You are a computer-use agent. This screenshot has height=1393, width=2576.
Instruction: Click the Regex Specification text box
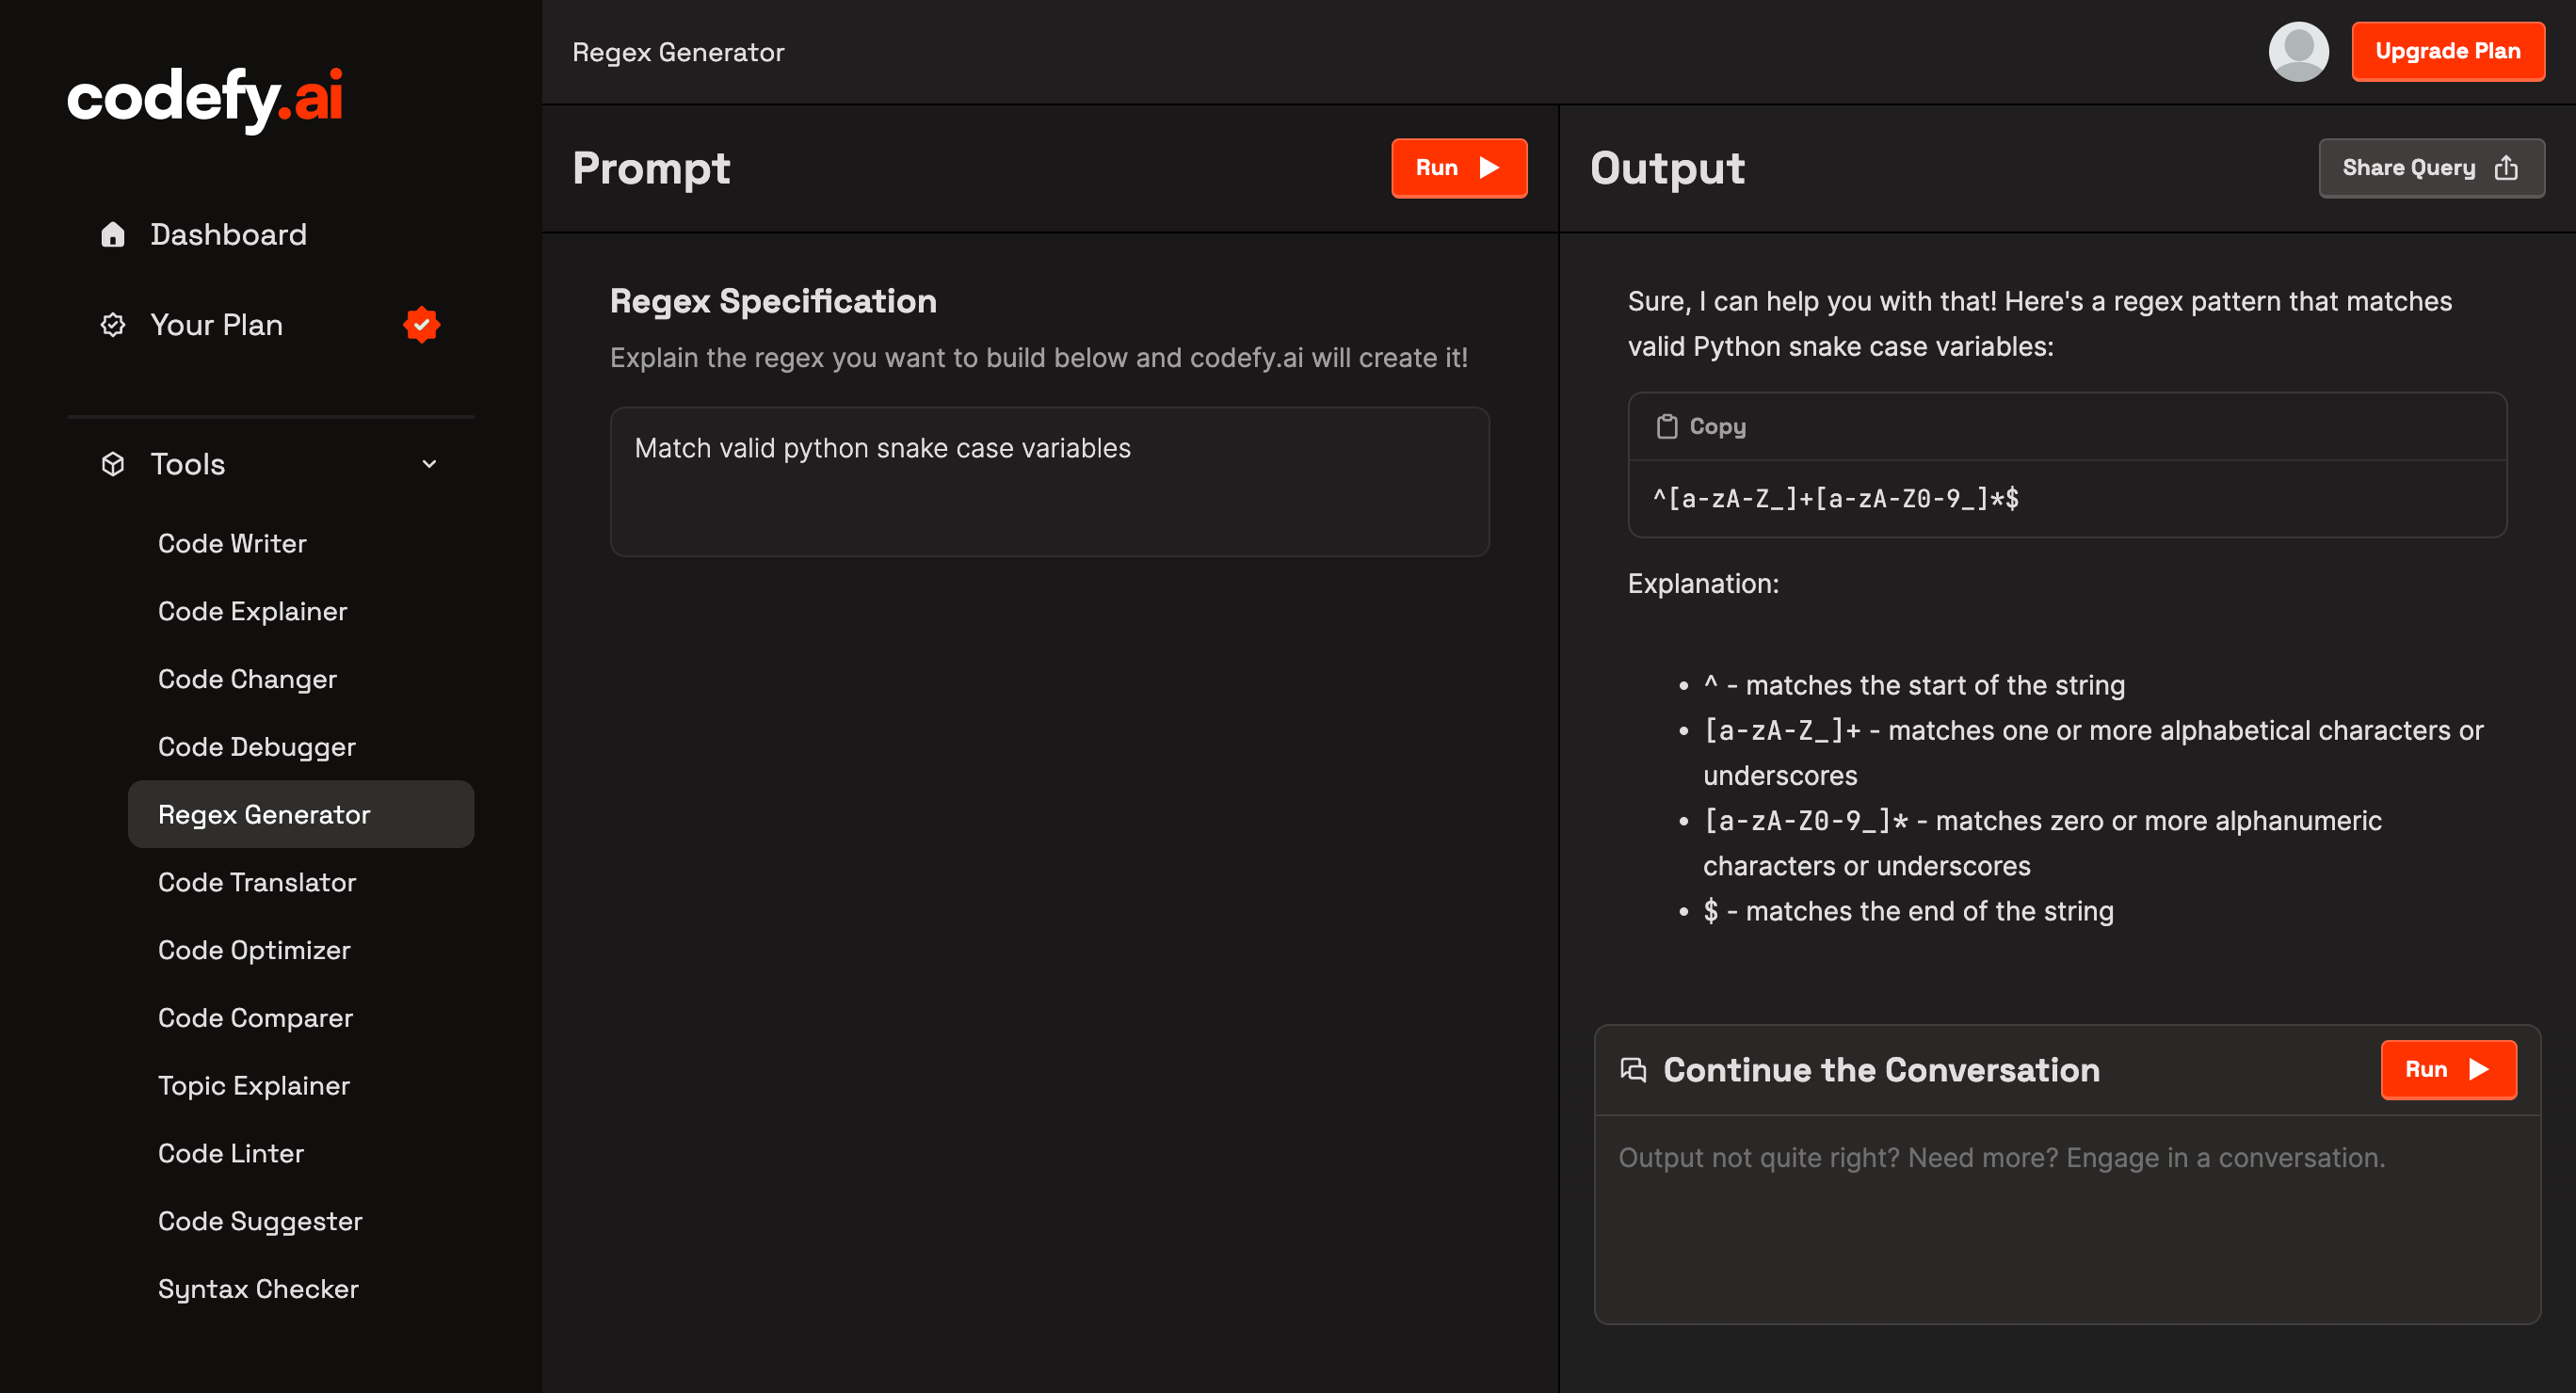(1049, 482)
